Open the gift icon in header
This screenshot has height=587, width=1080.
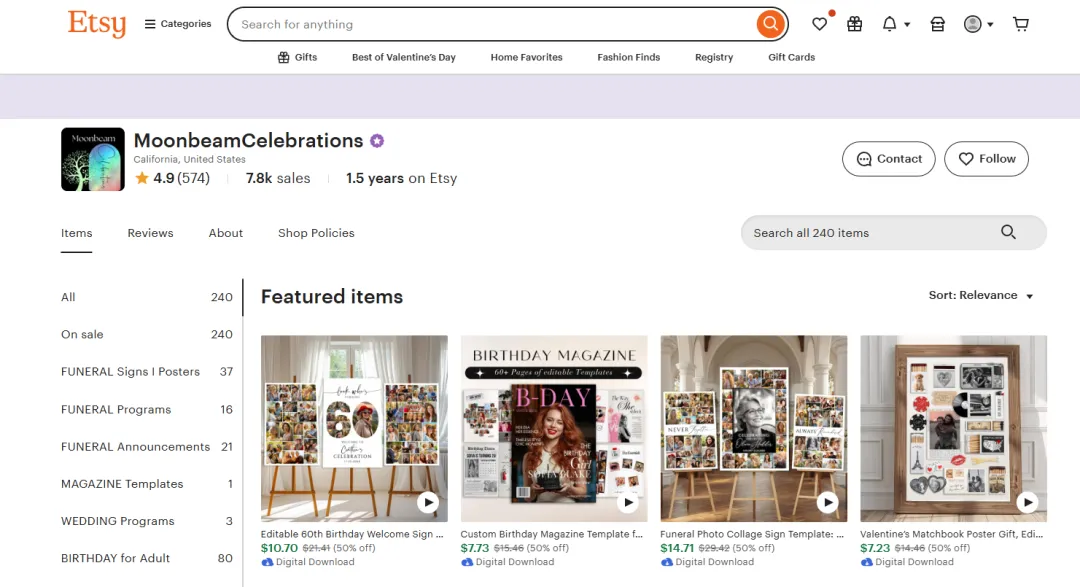tap(854, 24)
